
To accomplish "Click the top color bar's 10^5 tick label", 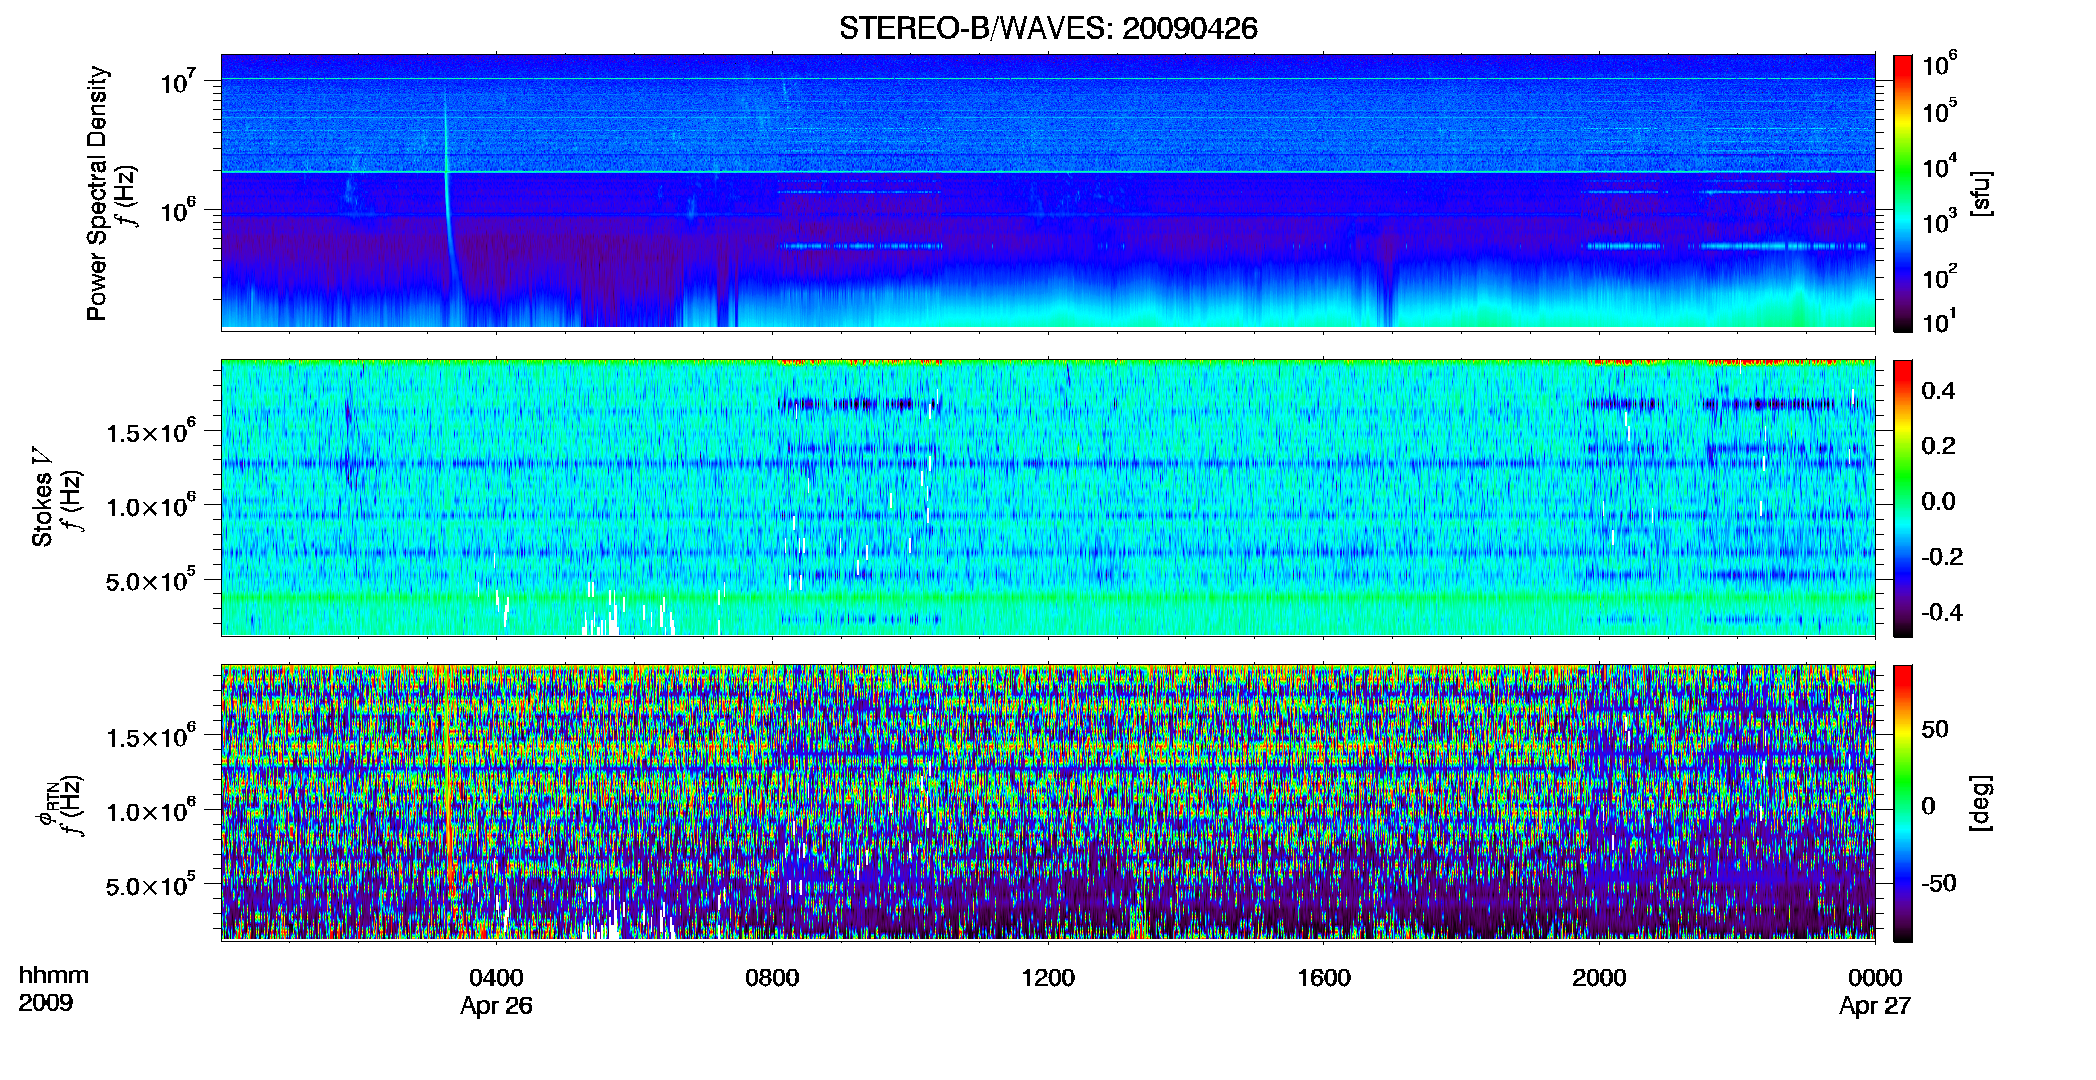I will point(1939,111).
